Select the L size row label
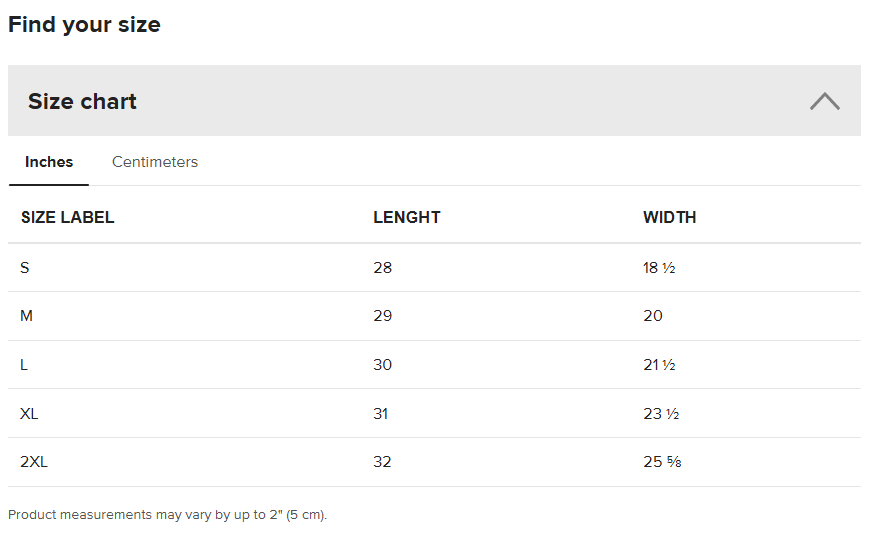881x537 pixels. (25, 365)
